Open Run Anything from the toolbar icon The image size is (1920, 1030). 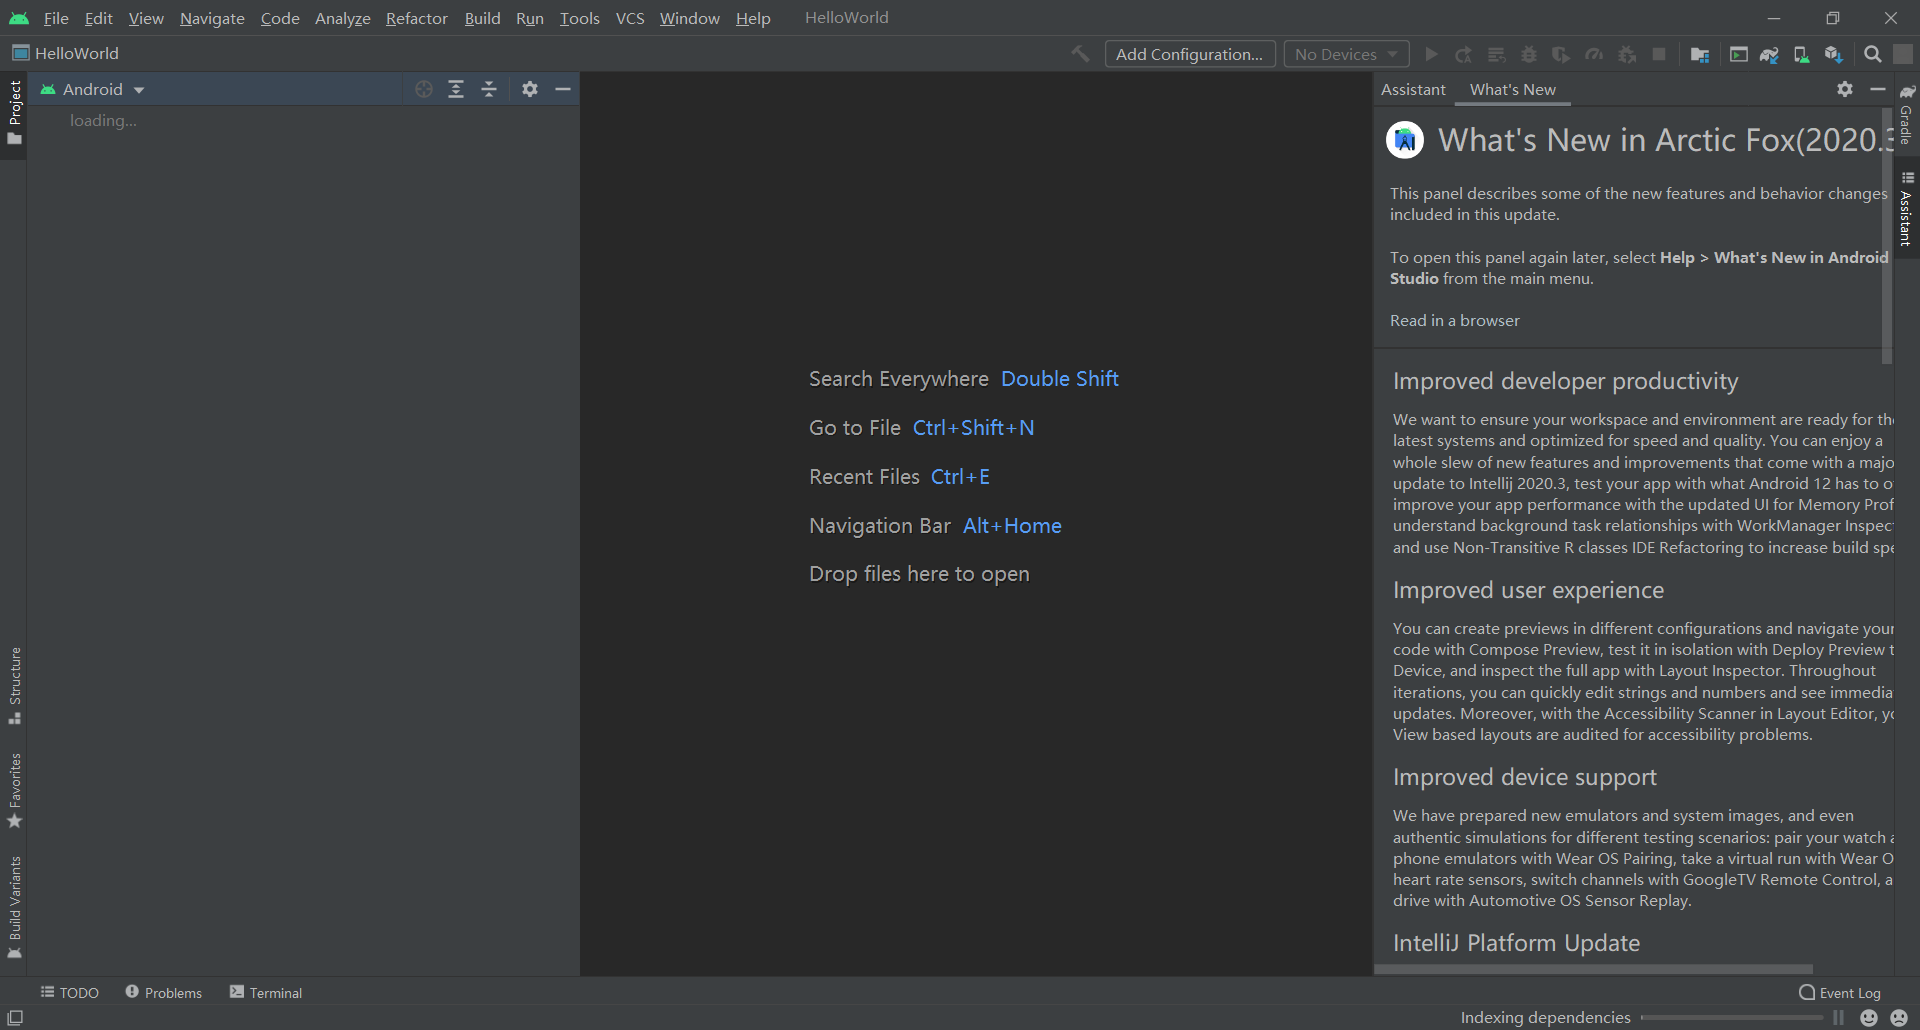point(1739,54)
